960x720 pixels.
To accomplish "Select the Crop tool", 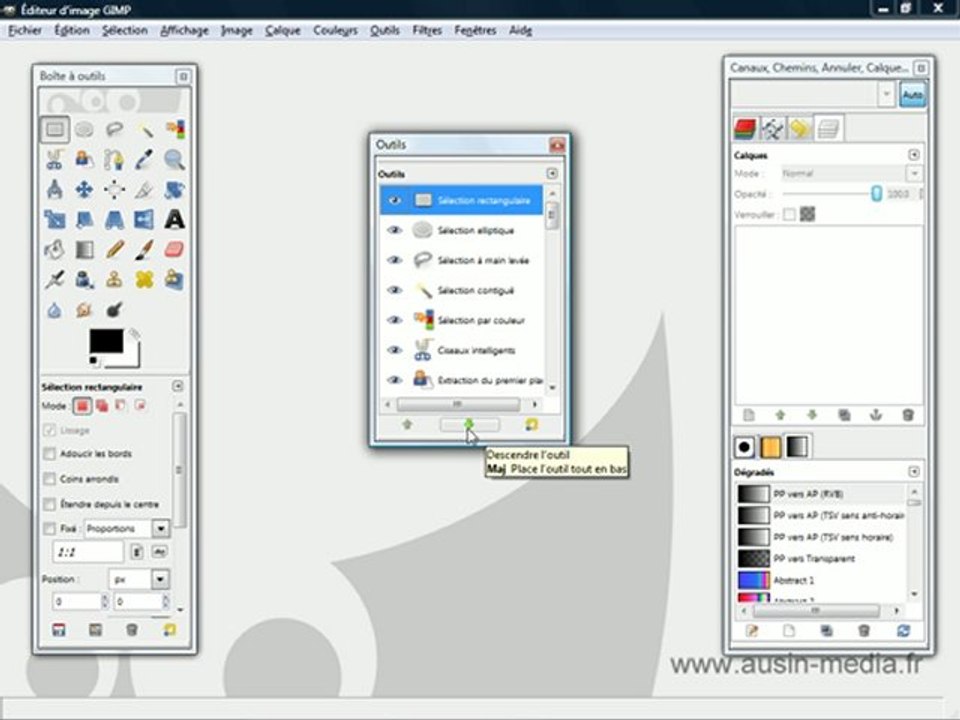I will (x=144, y=189).
